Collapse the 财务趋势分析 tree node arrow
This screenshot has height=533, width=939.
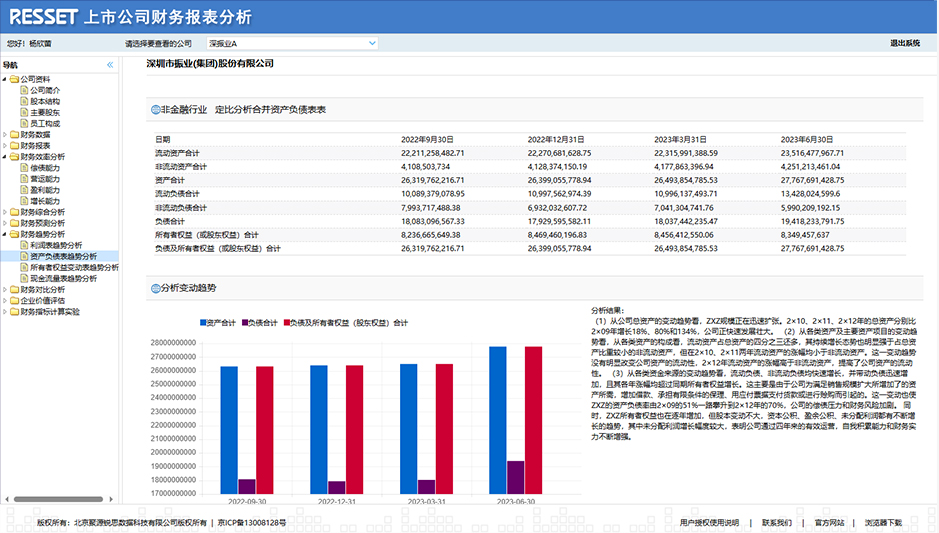[5, 234]
